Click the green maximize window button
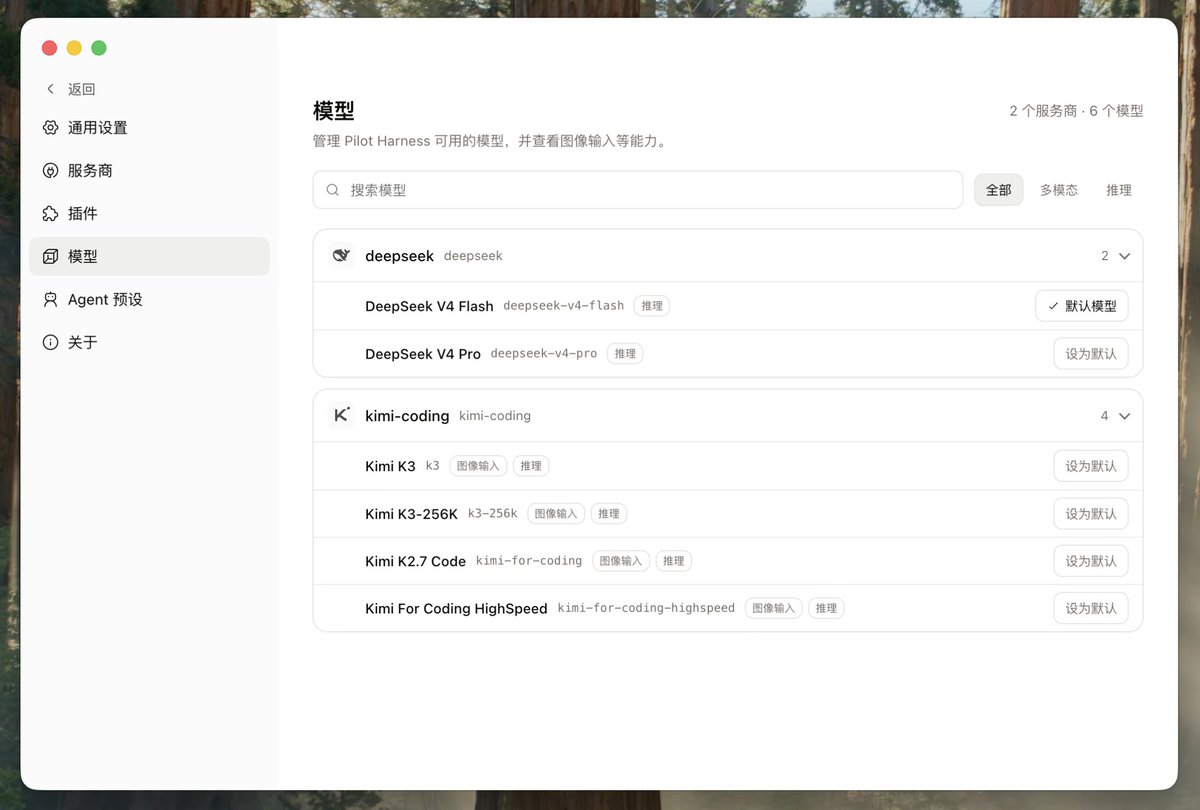1200x810 pixels. [x=99, y=48]
